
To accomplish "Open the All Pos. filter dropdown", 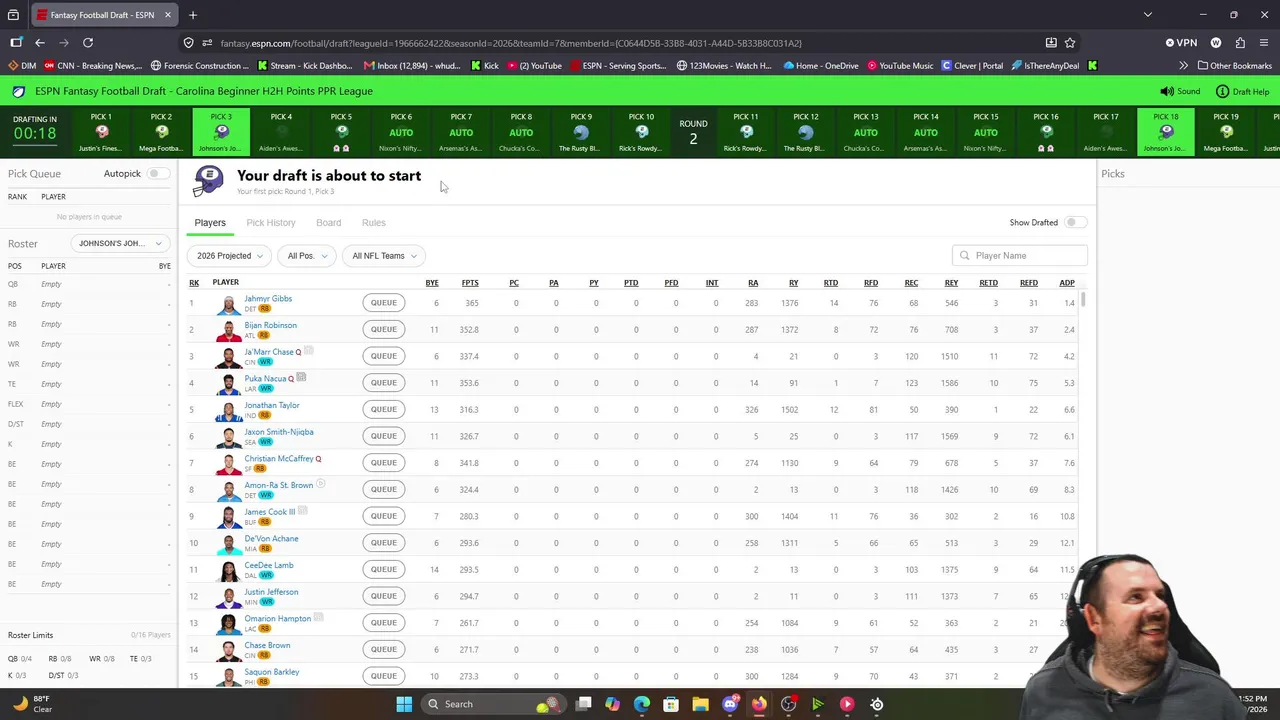I will click(x=307, y=256).
